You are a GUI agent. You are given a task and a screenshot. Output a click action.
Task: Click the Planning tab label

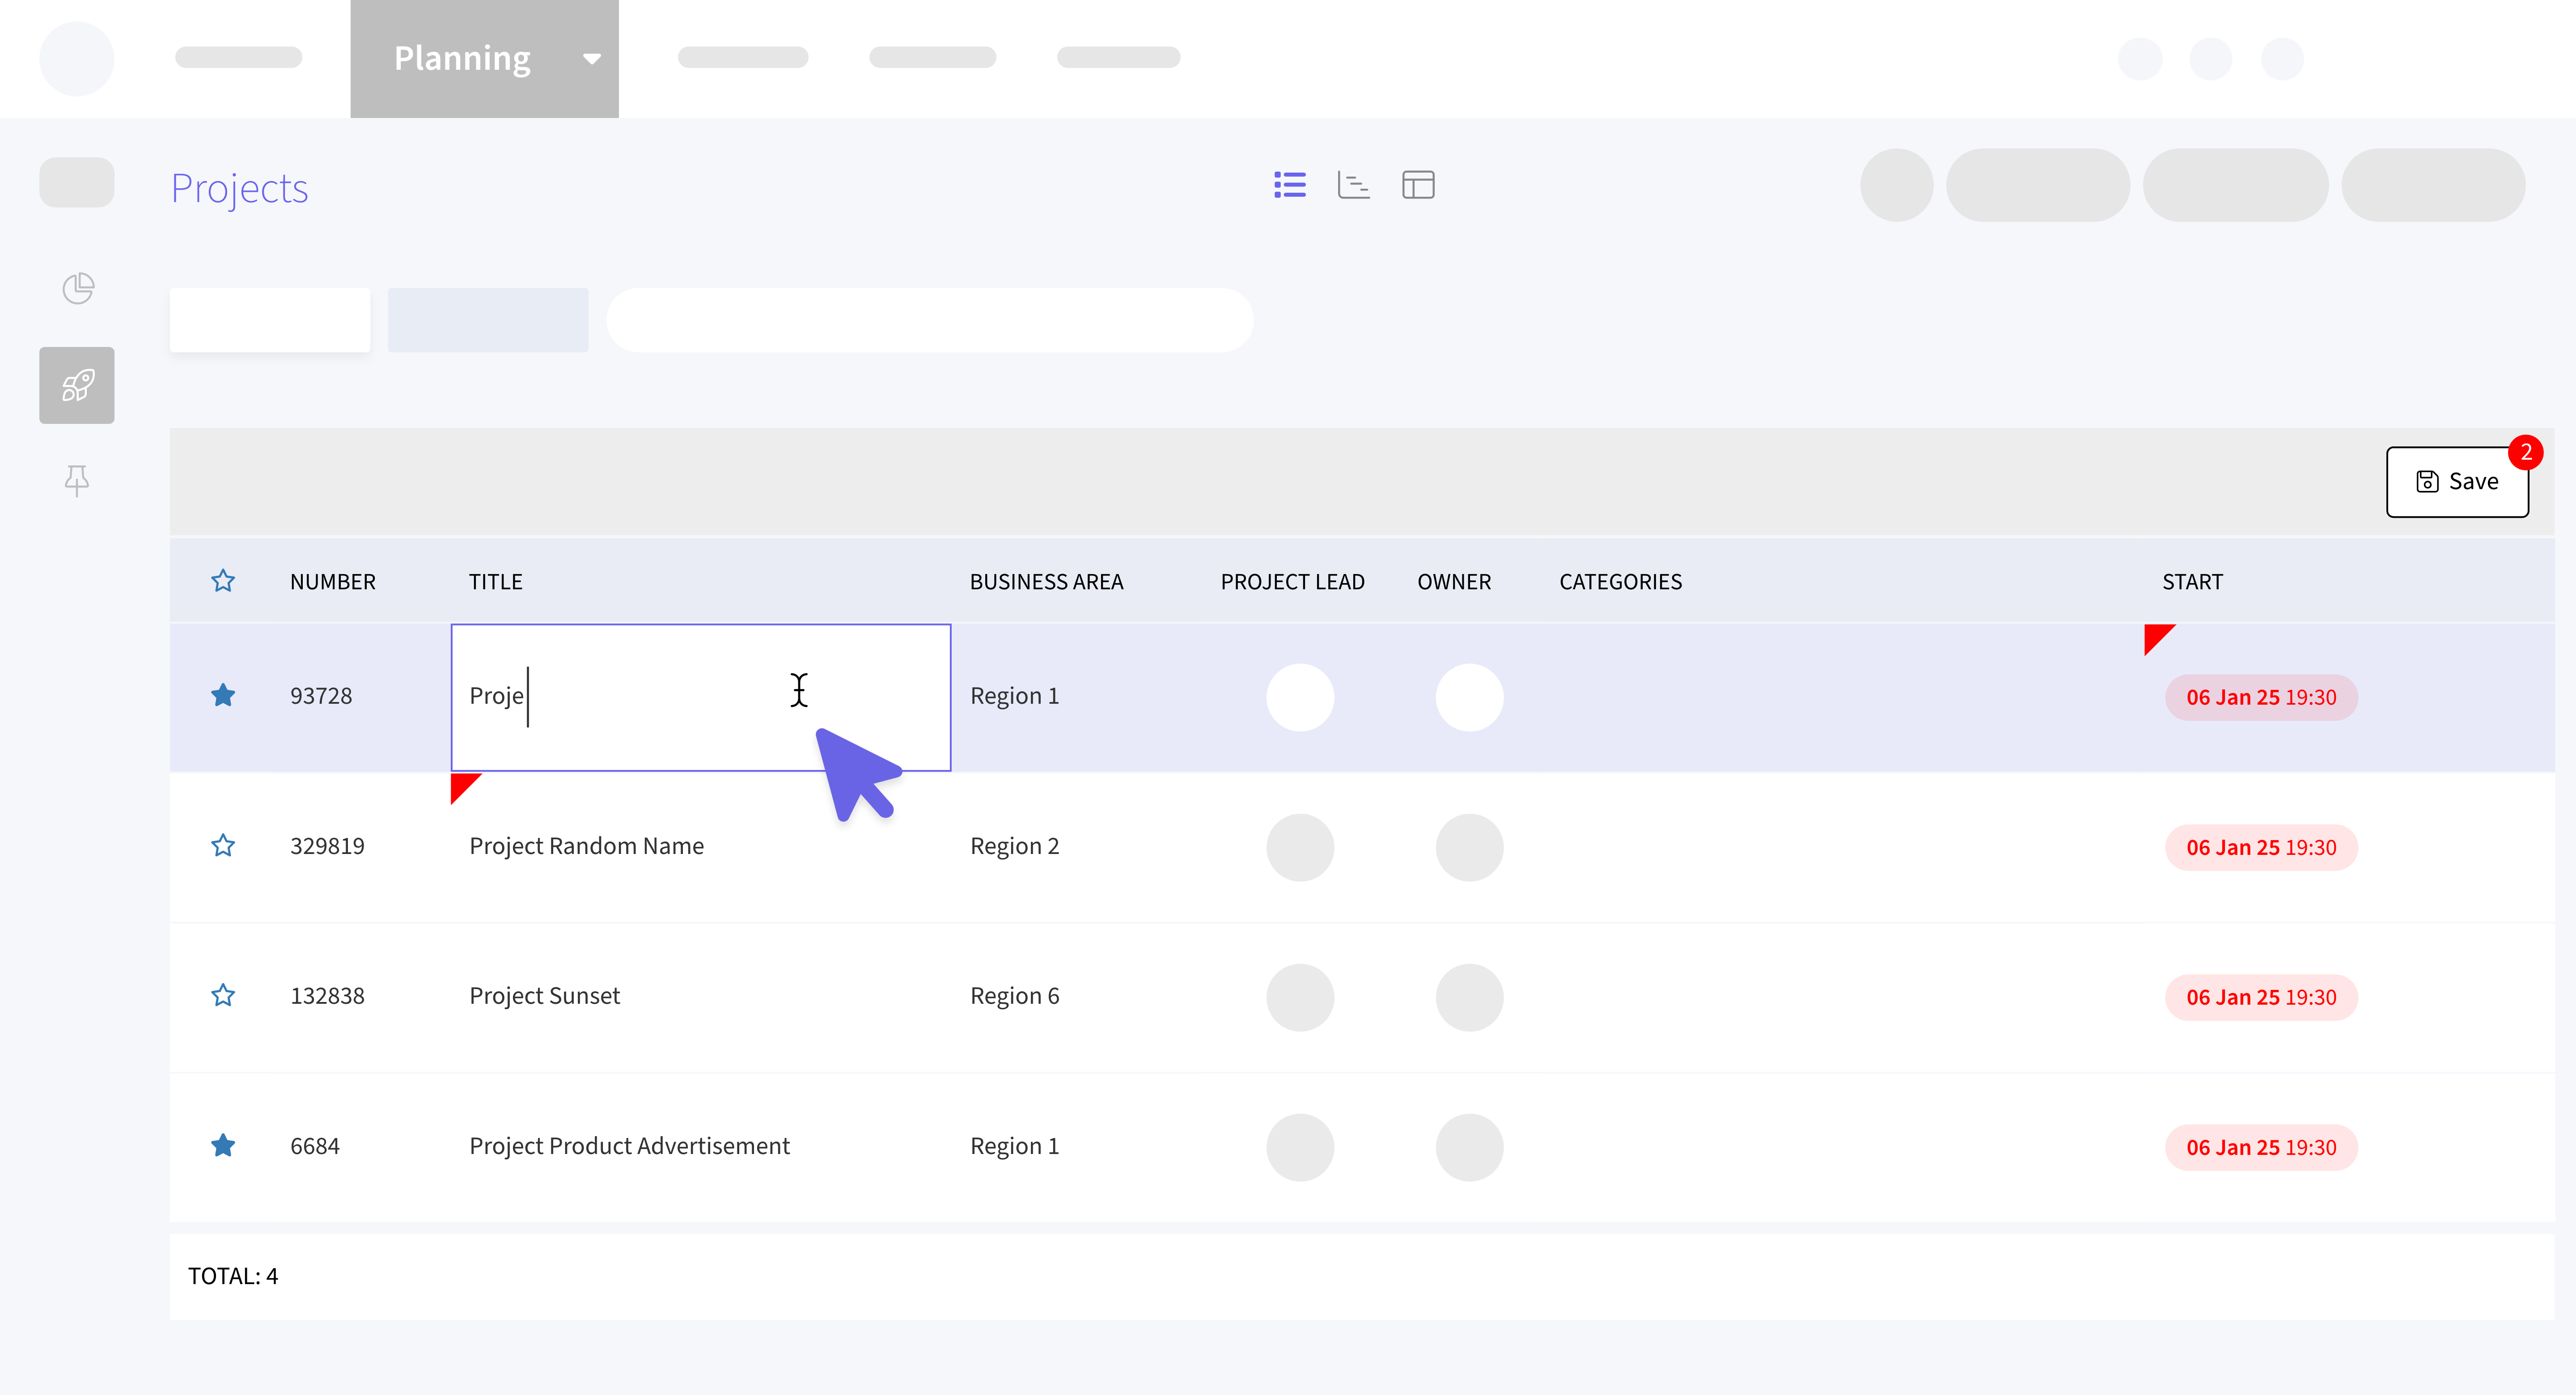click(462, 59)
